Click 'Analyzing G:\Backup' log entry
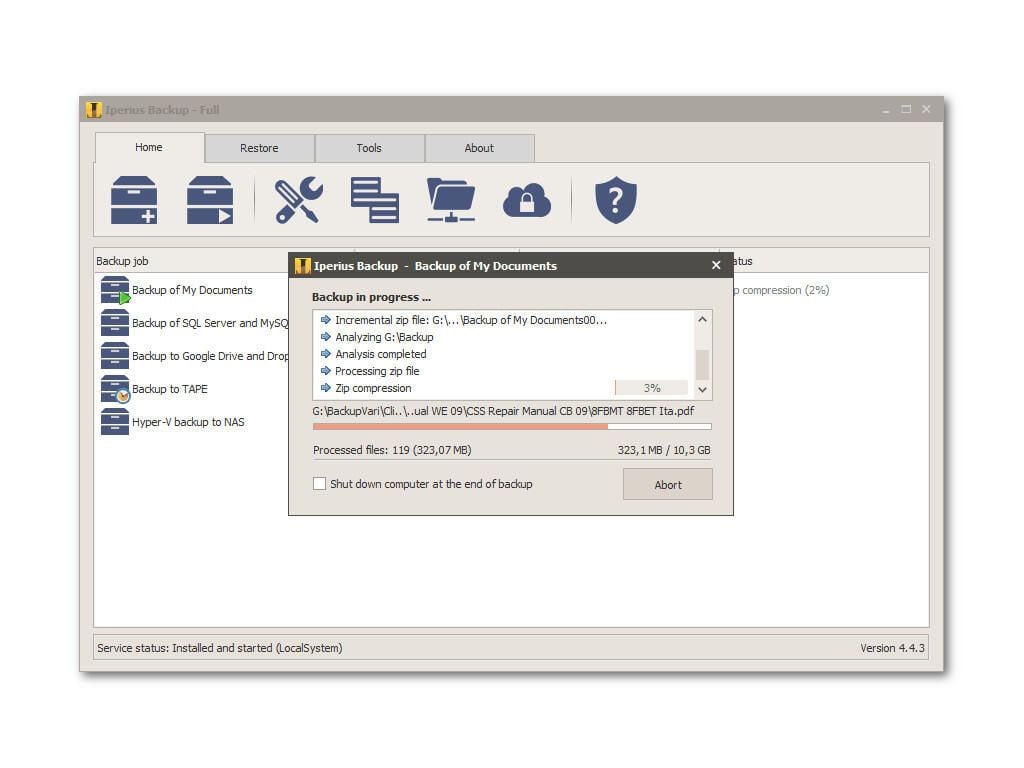Viewport: 1024px width, 768px height. [x=384, y=337]
